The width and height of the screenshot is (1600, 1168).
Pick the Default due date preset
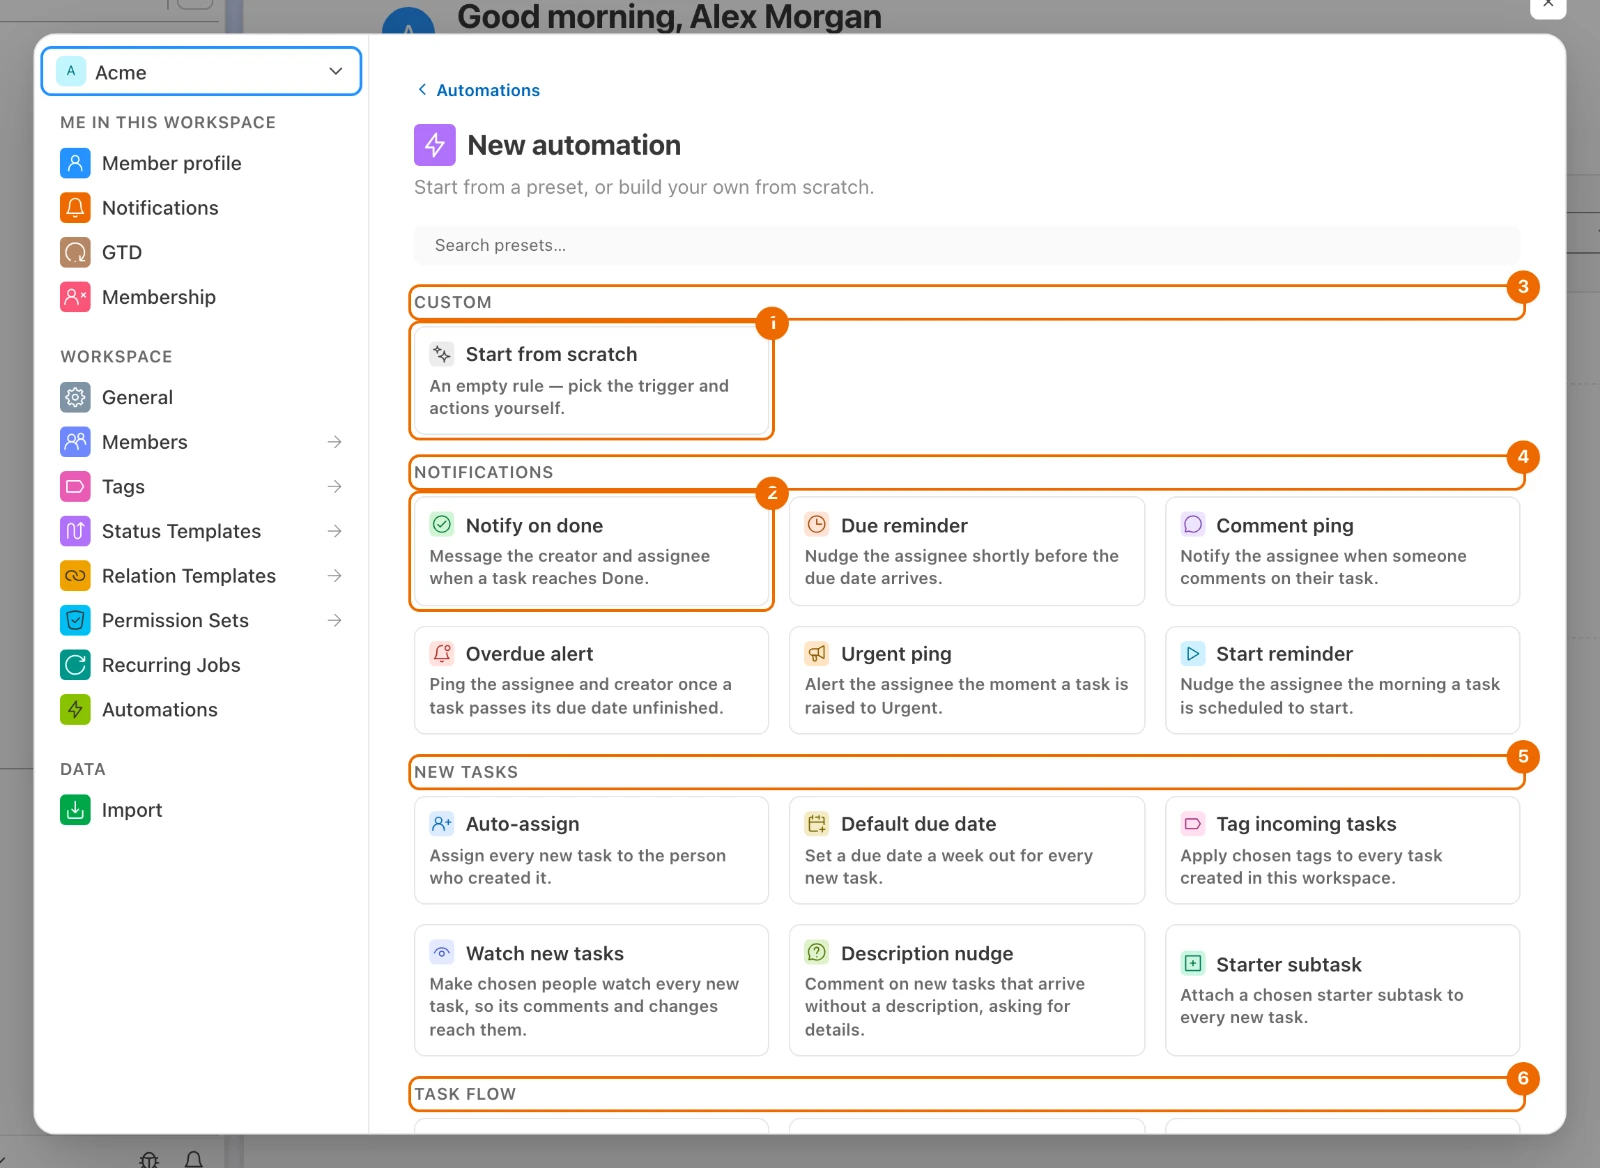click(x=967, y=850)
